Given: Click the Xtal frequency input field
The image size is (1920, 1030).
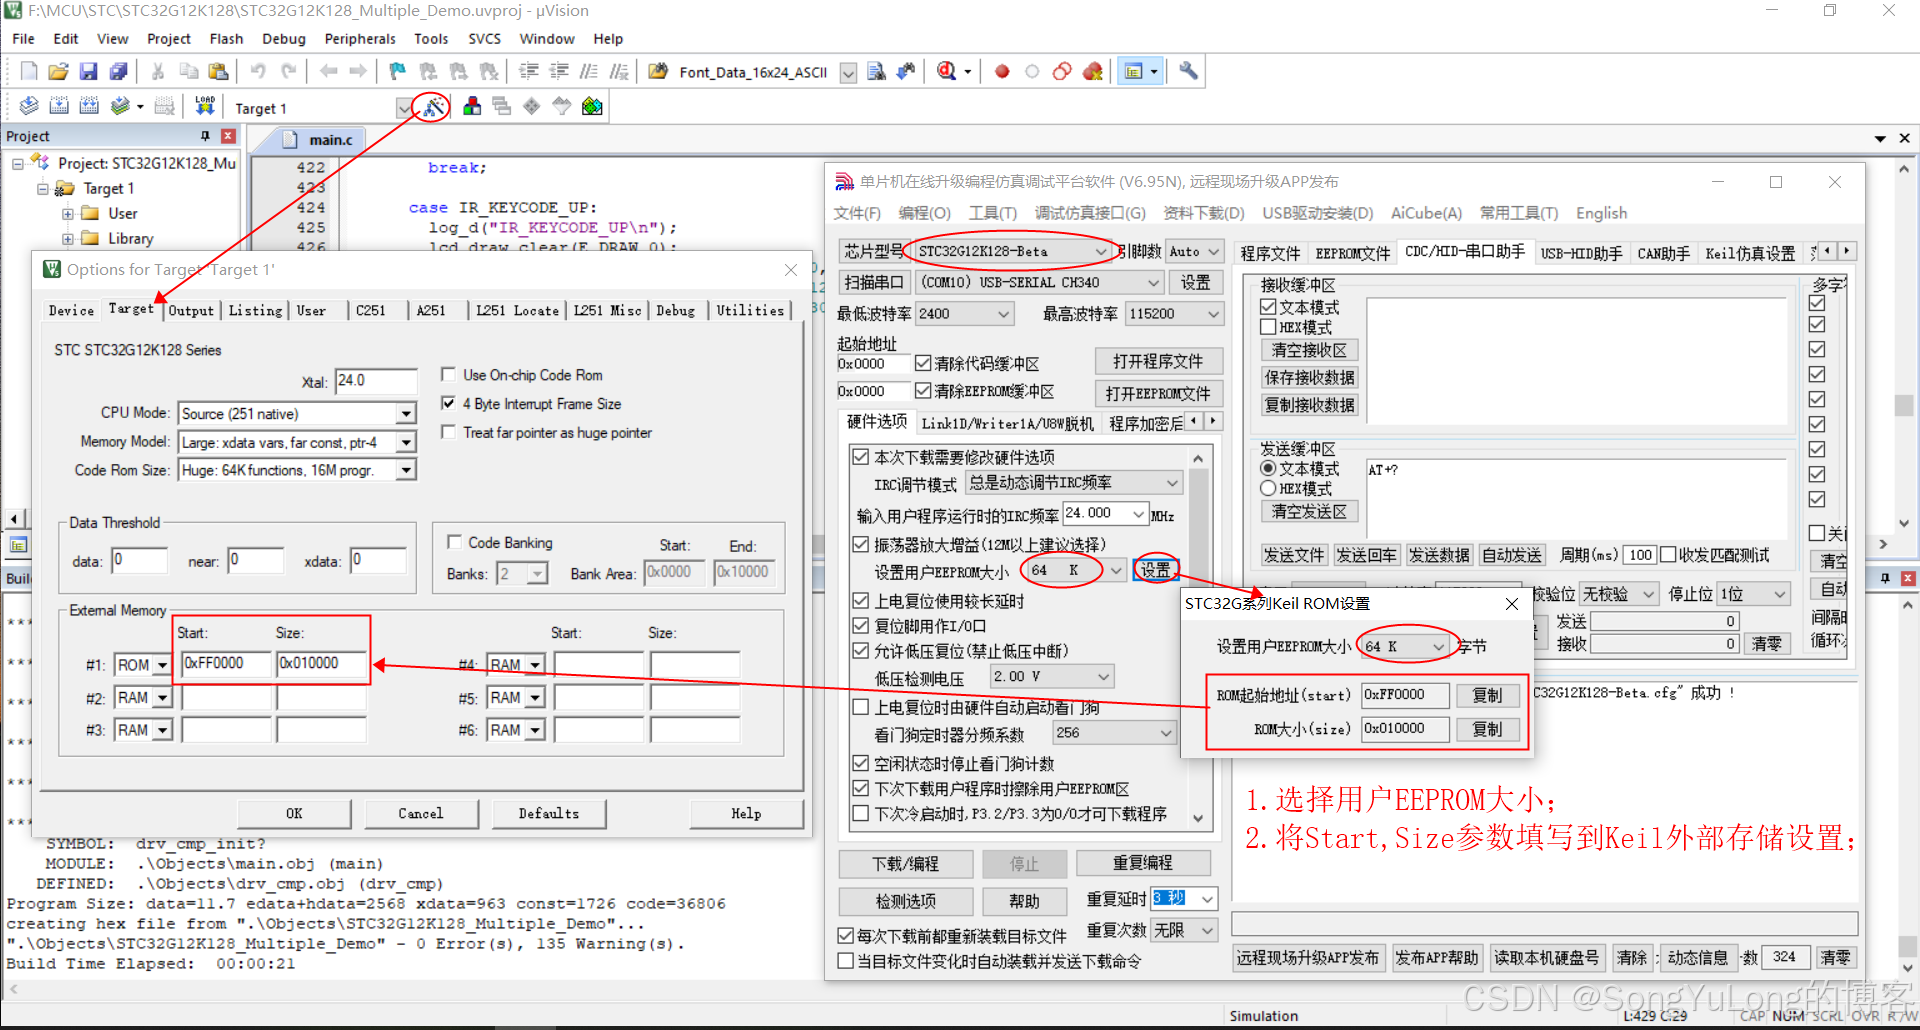Looking at the screenshot, I should [x=376, y=380].
